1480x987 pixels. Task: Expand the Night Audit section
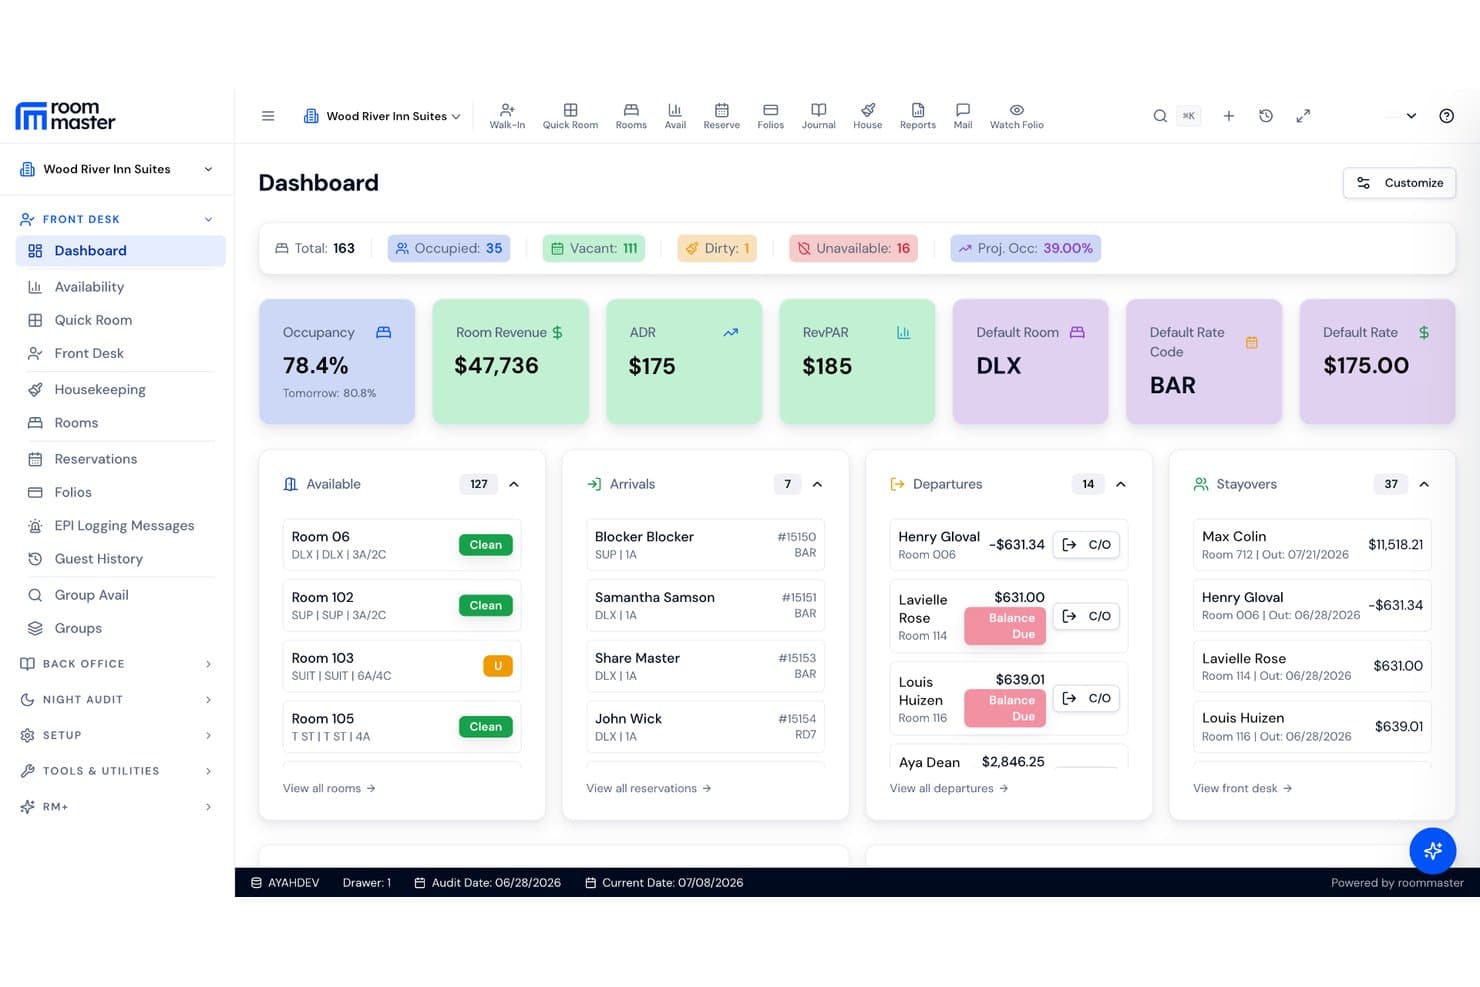tap(117, 700)
